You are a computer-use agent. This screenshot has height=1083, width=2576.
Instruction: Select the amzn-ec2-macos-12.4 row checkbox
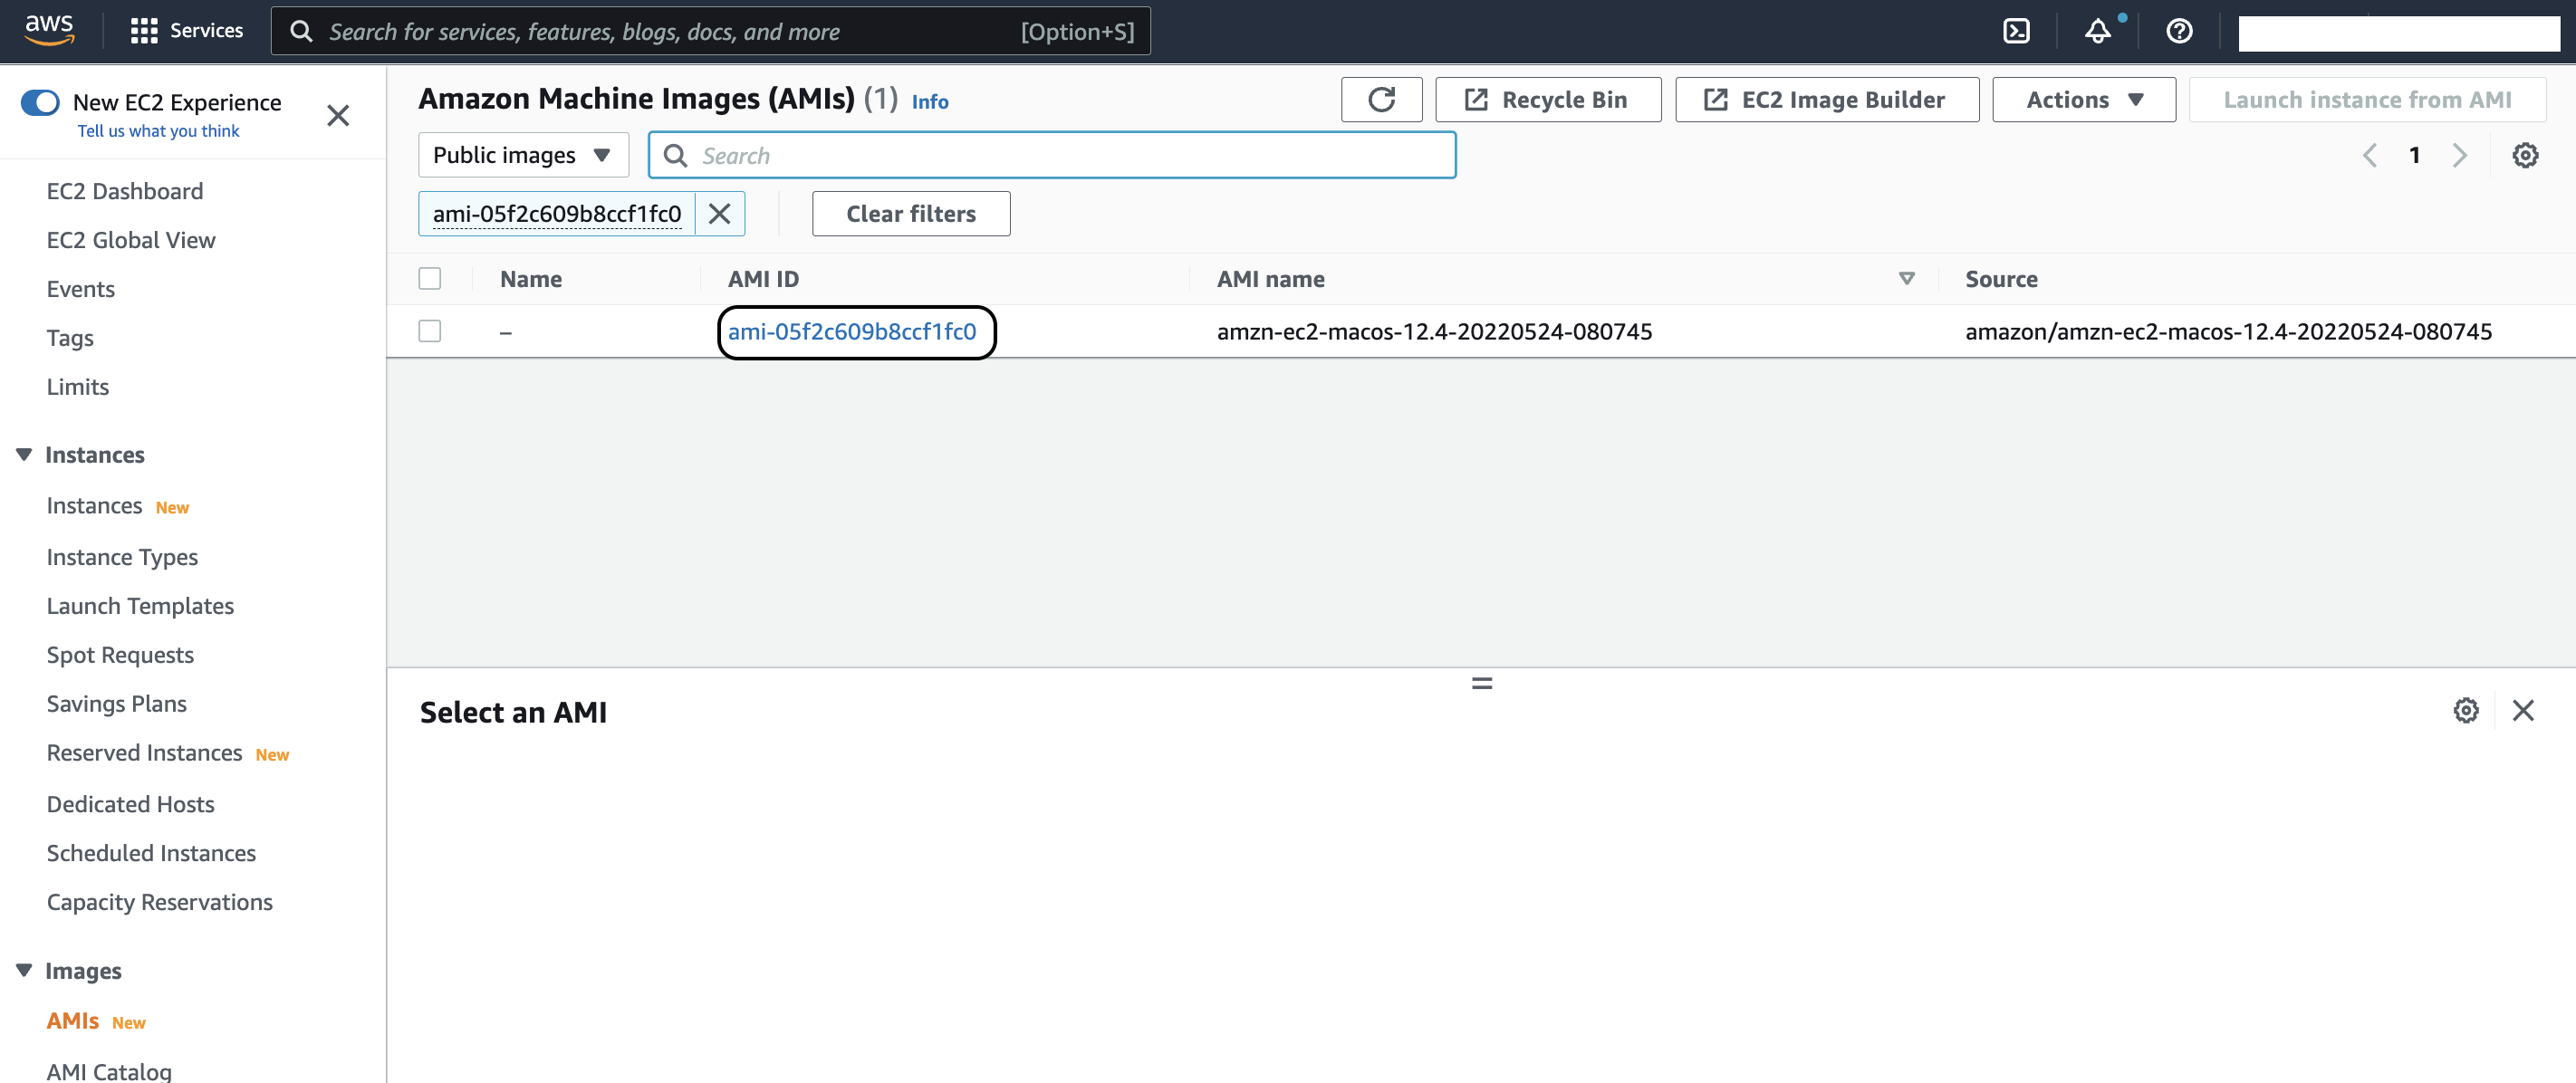[x=430, y=330]
